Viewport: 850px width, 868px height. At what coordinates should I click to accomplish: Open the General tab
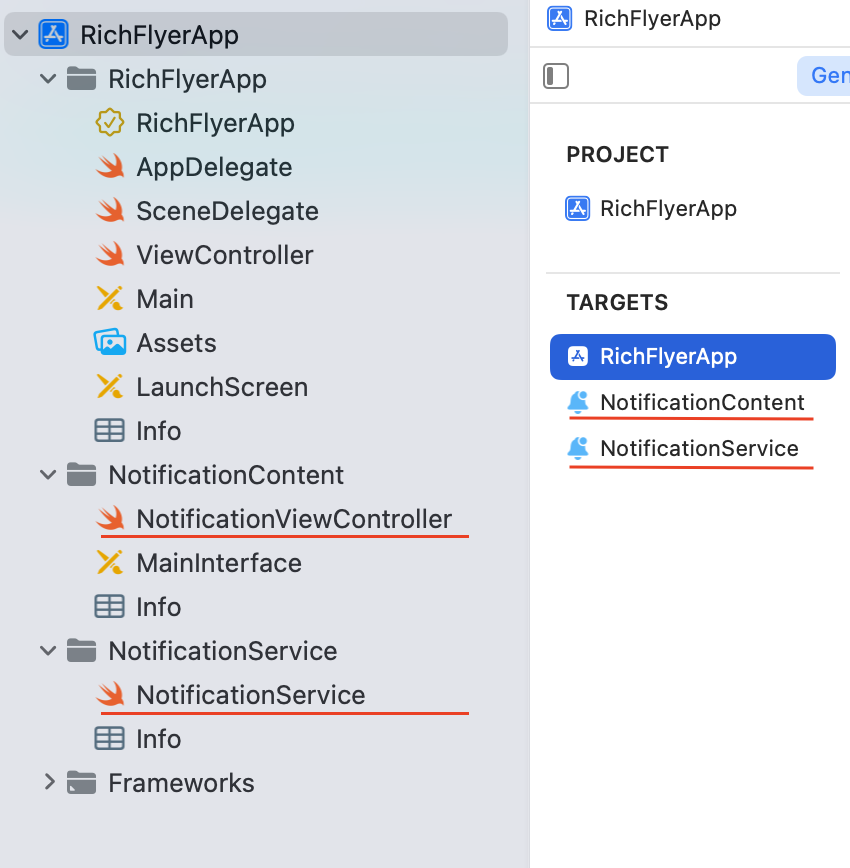tap(828, 76)
